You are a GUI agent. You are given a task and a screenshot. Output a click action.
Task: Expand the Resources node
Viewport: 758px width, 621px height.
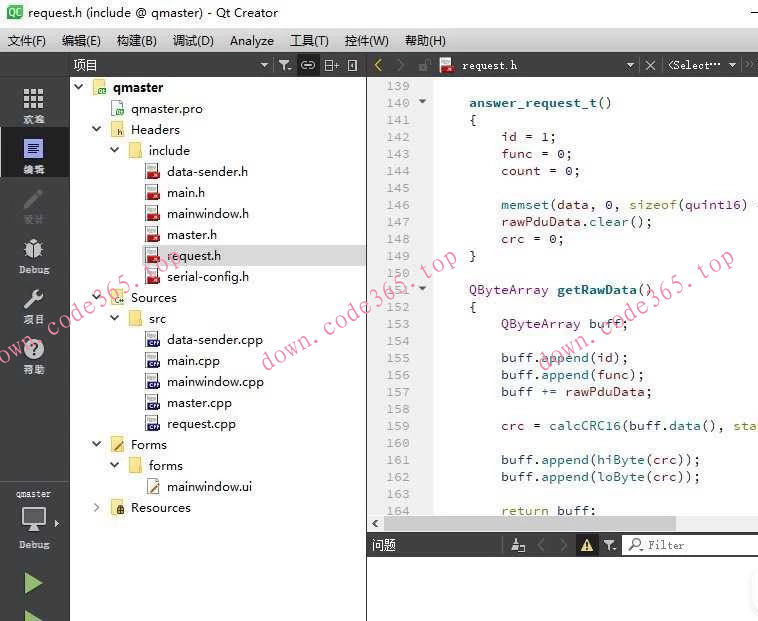coord(97,507)
